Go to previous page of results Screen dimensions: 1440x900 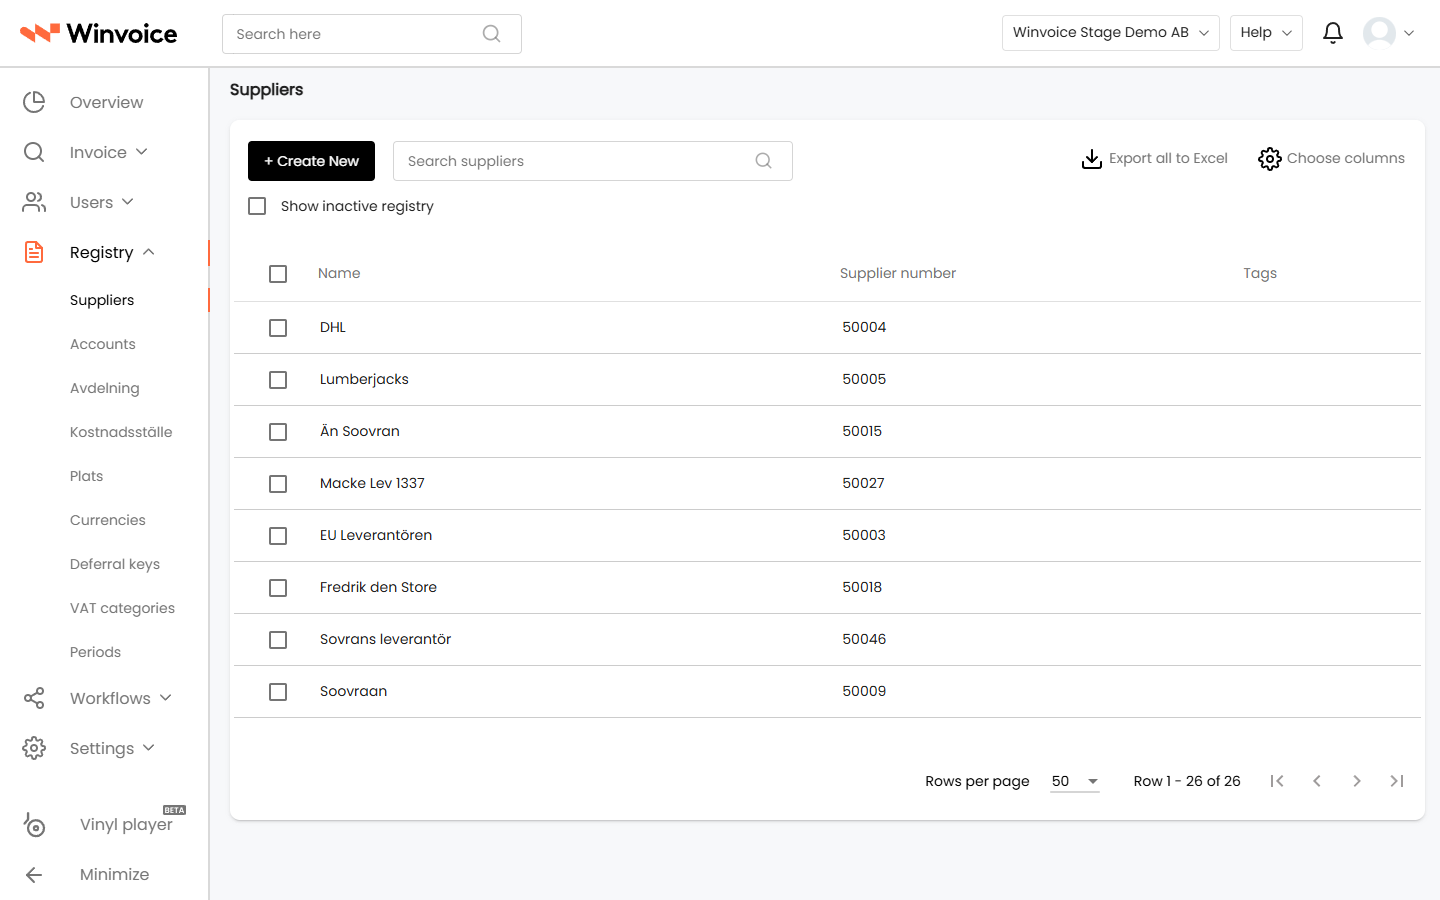tap(1317, 781)
